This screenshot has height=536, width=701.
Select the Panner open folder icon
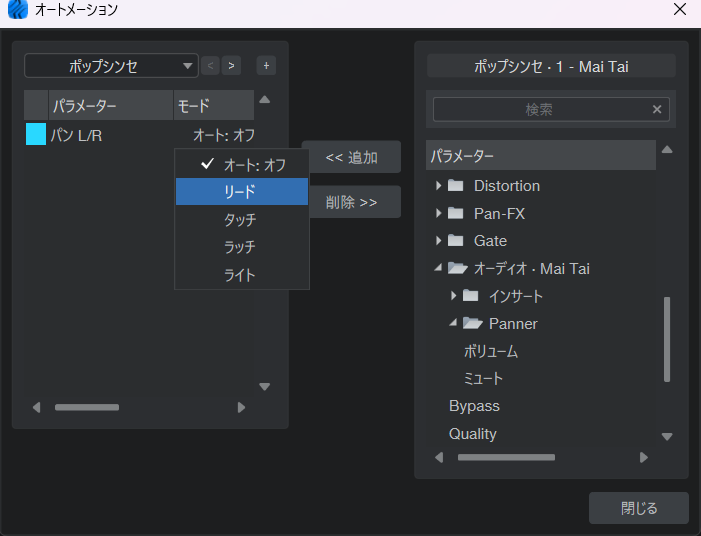click(473, 323)
